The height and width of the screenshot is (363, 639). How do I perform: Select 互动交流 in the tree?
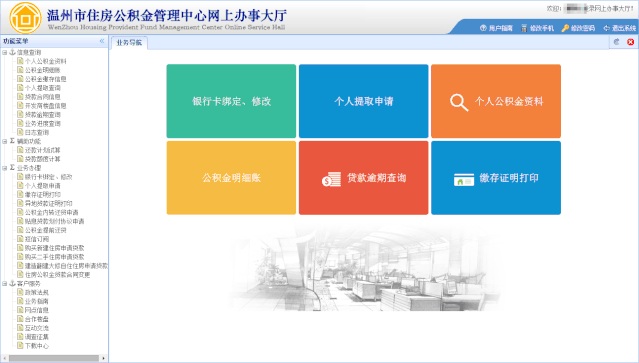click(37, 328)
